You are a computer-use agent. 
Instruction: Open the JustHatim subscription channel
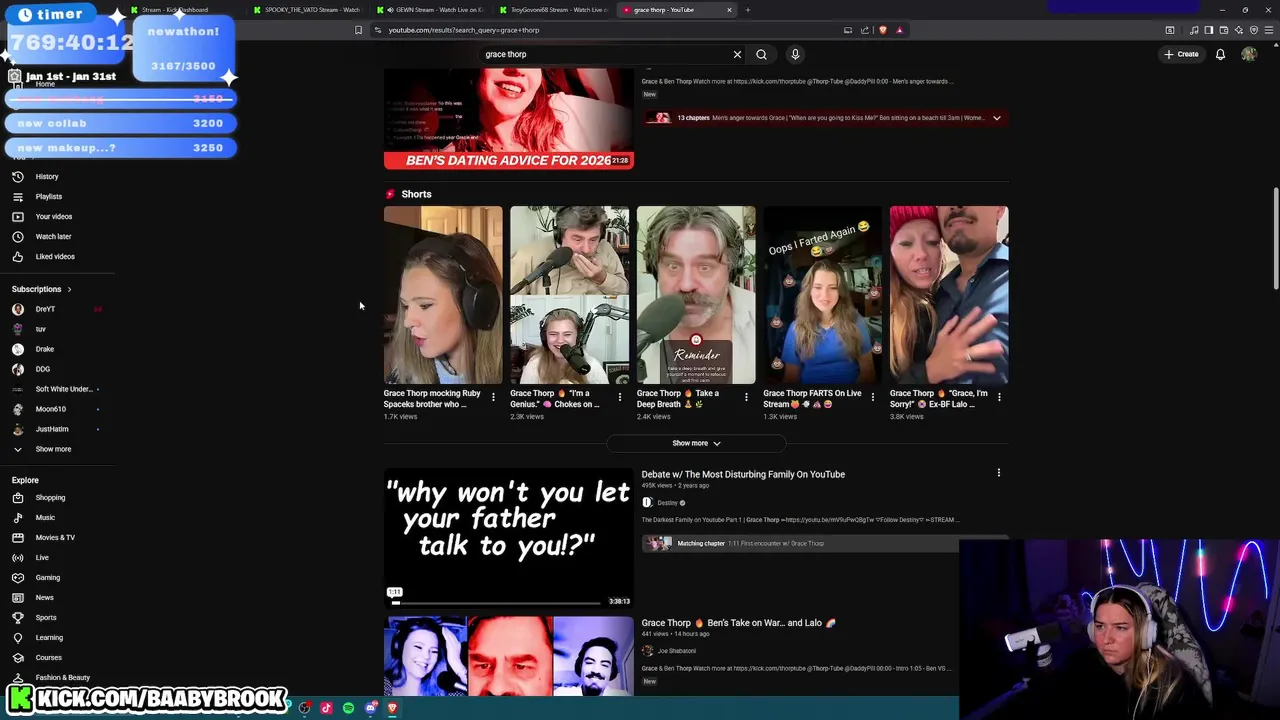52,429
